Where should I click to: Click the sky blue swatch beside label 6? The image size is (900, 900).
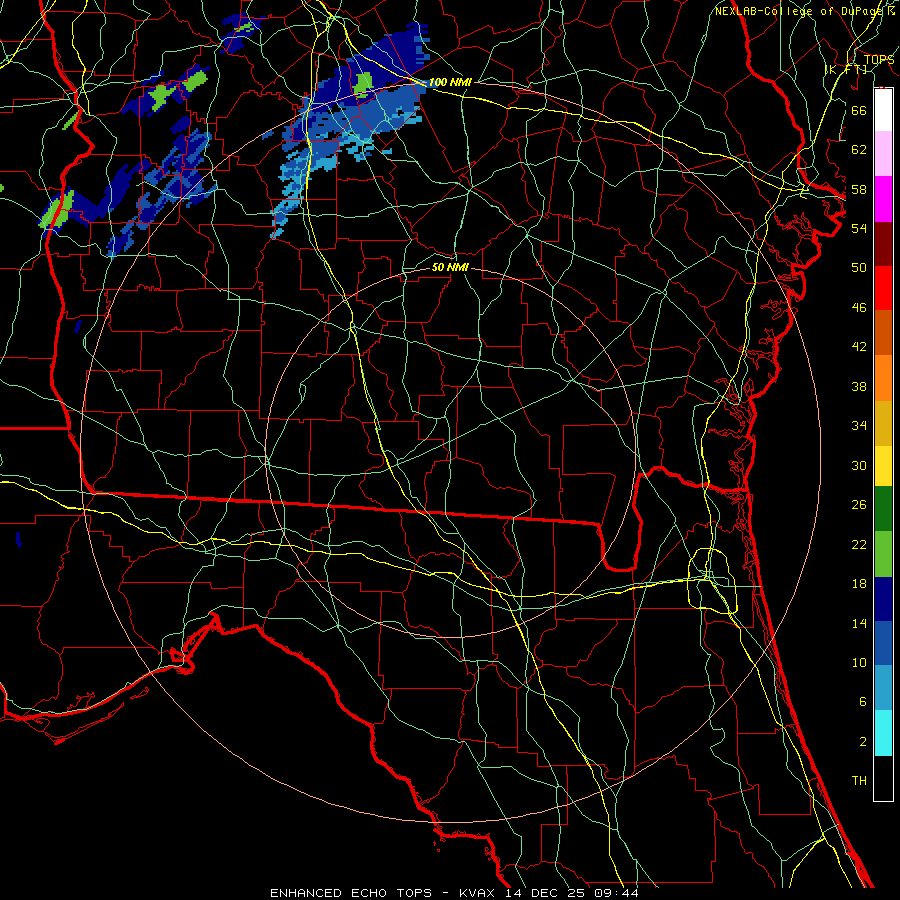pos(883,688)
